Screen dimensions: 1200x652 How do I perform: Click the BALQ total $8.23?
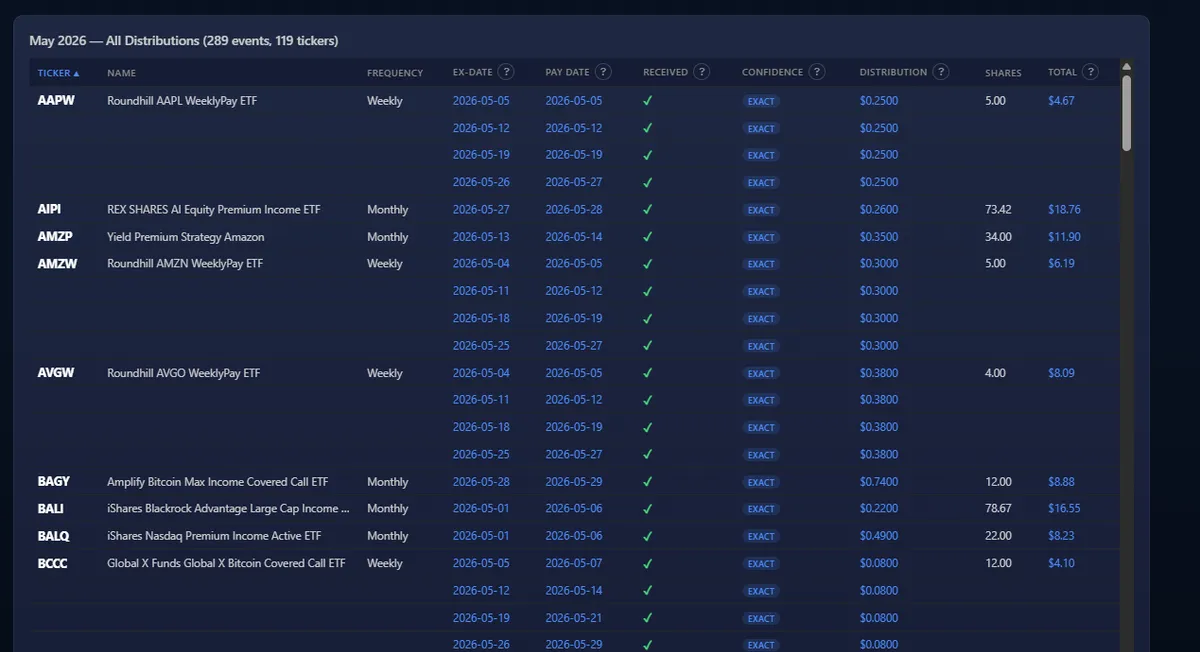[1061, 536]
